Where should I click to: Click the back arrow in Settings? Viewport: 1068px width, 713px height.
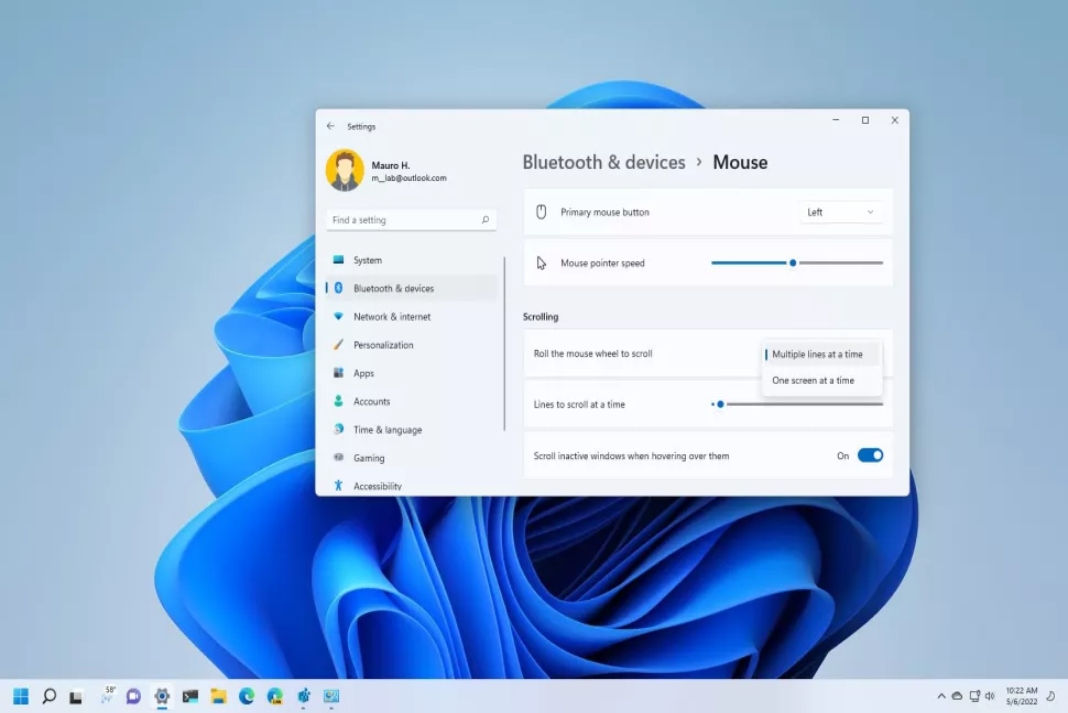[330, 126]
